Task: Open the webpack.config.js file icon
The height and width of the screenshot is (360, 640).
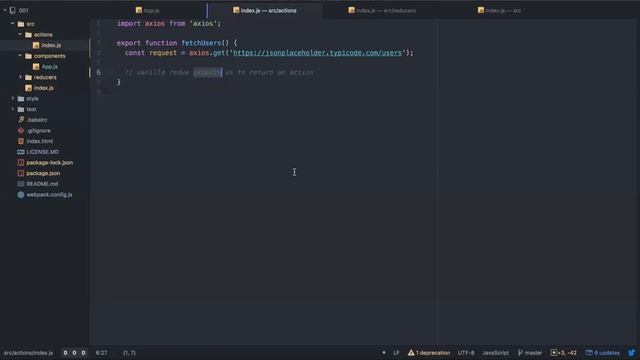Action: coord(21,195)
